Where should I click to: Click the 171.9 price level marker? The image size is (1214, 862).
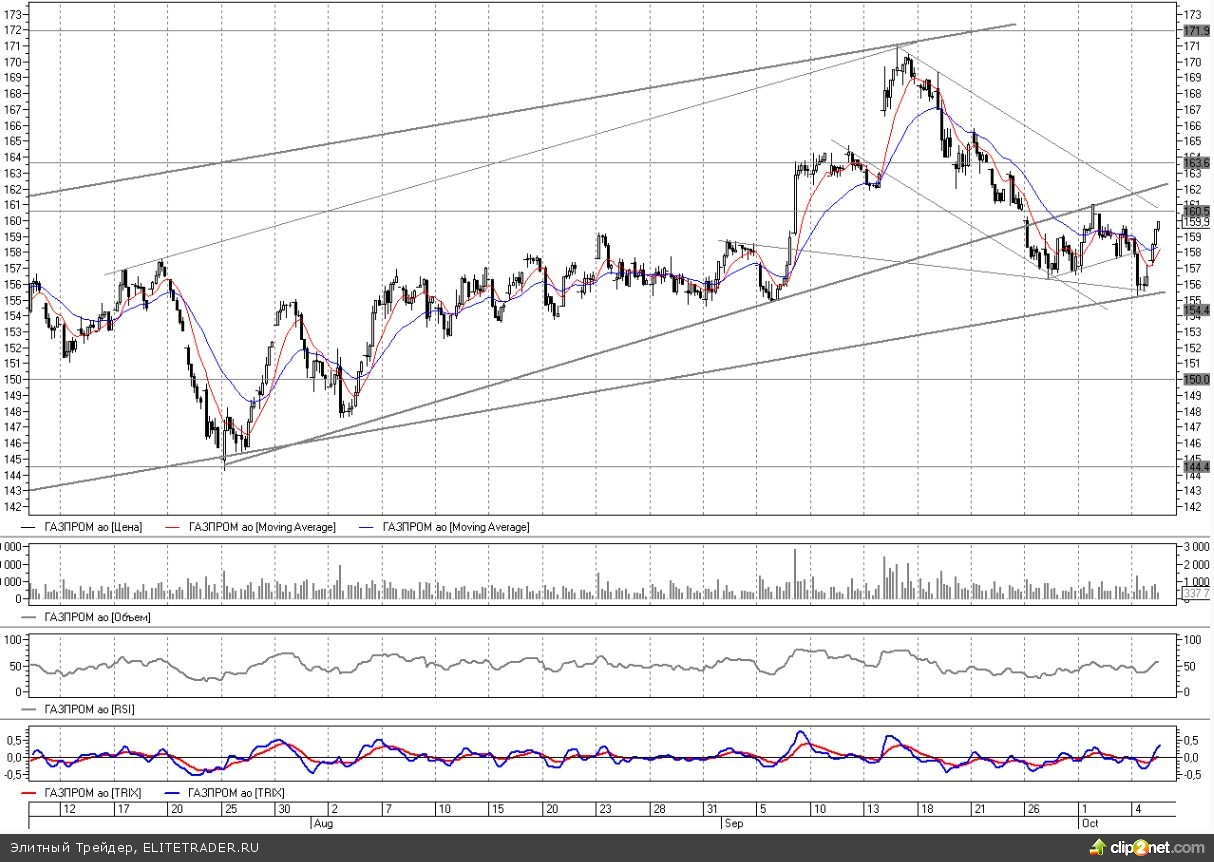pos(1196,32)
